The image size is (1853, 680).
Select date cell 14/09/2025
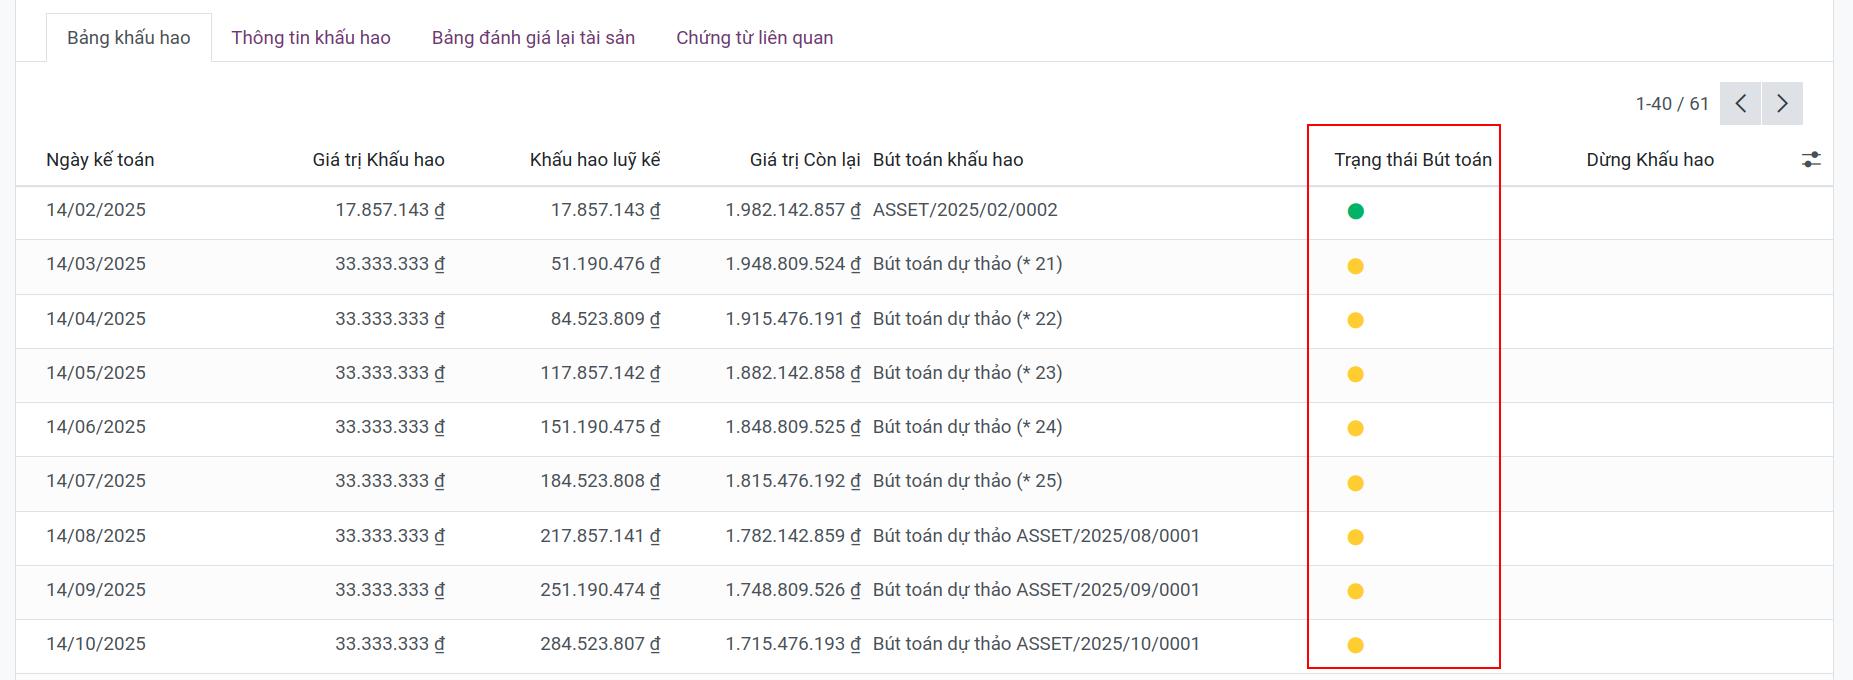pos(96,590)
